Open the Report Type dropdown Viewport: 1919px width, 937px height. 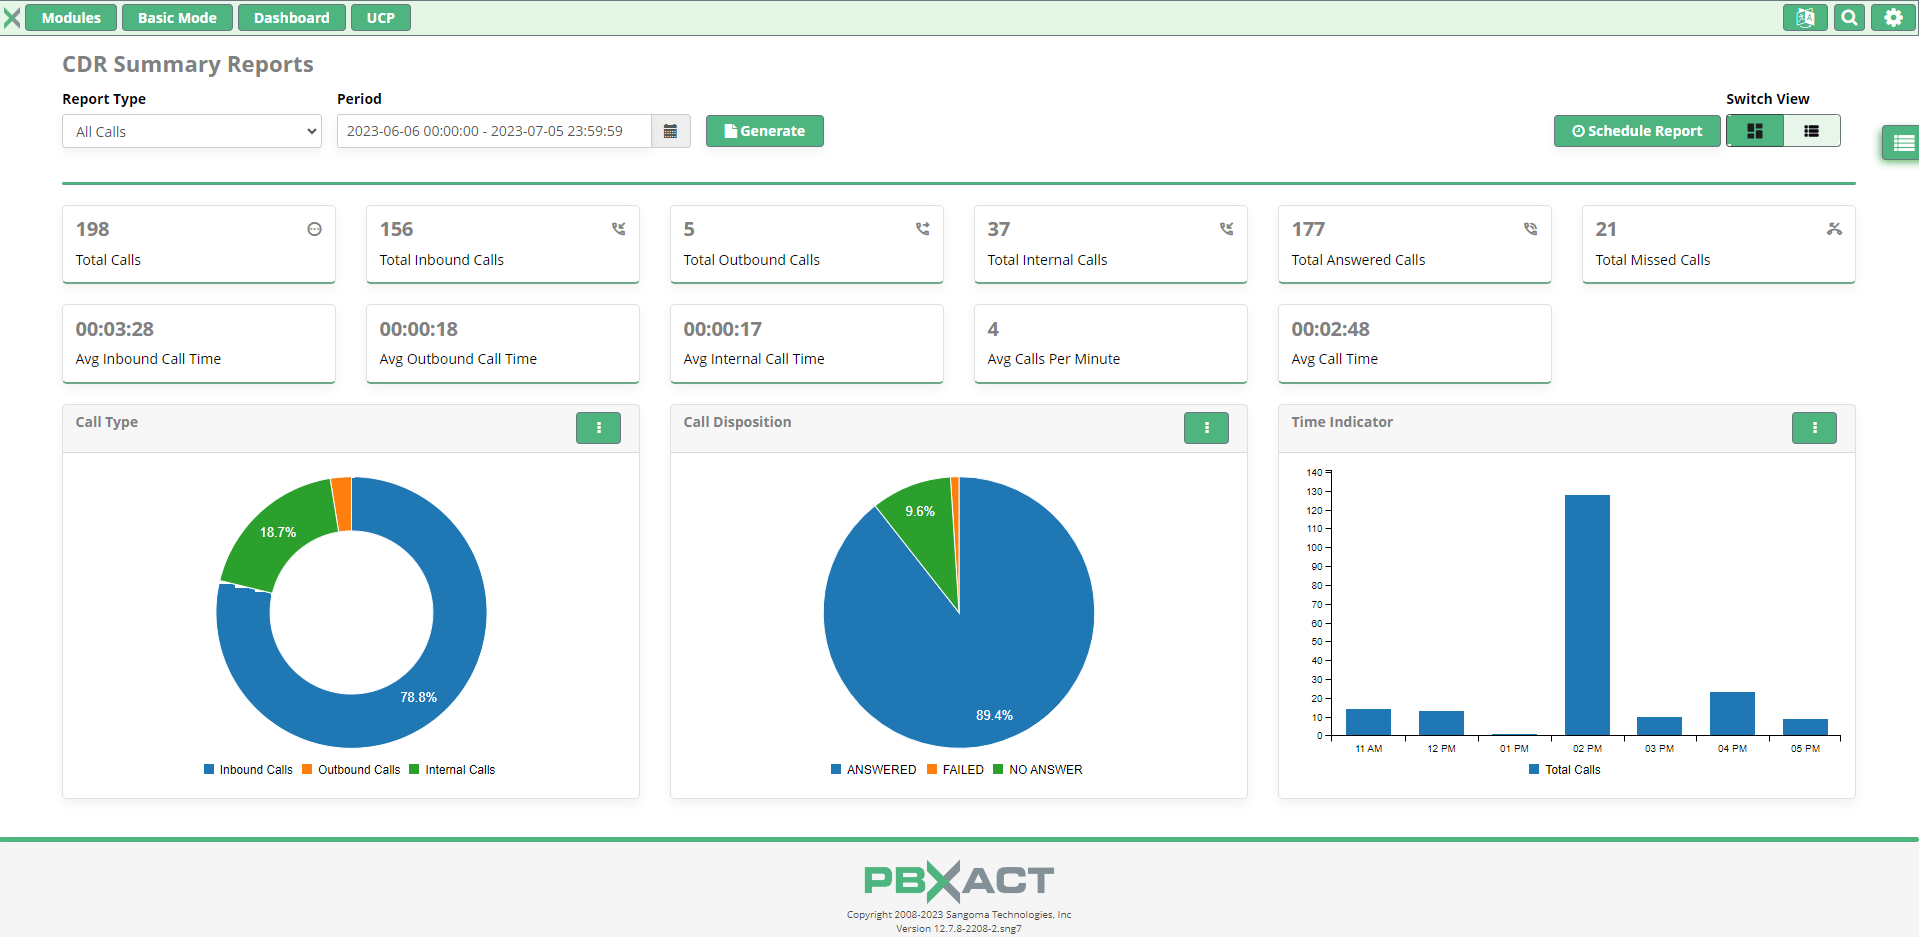click(191, 131)
